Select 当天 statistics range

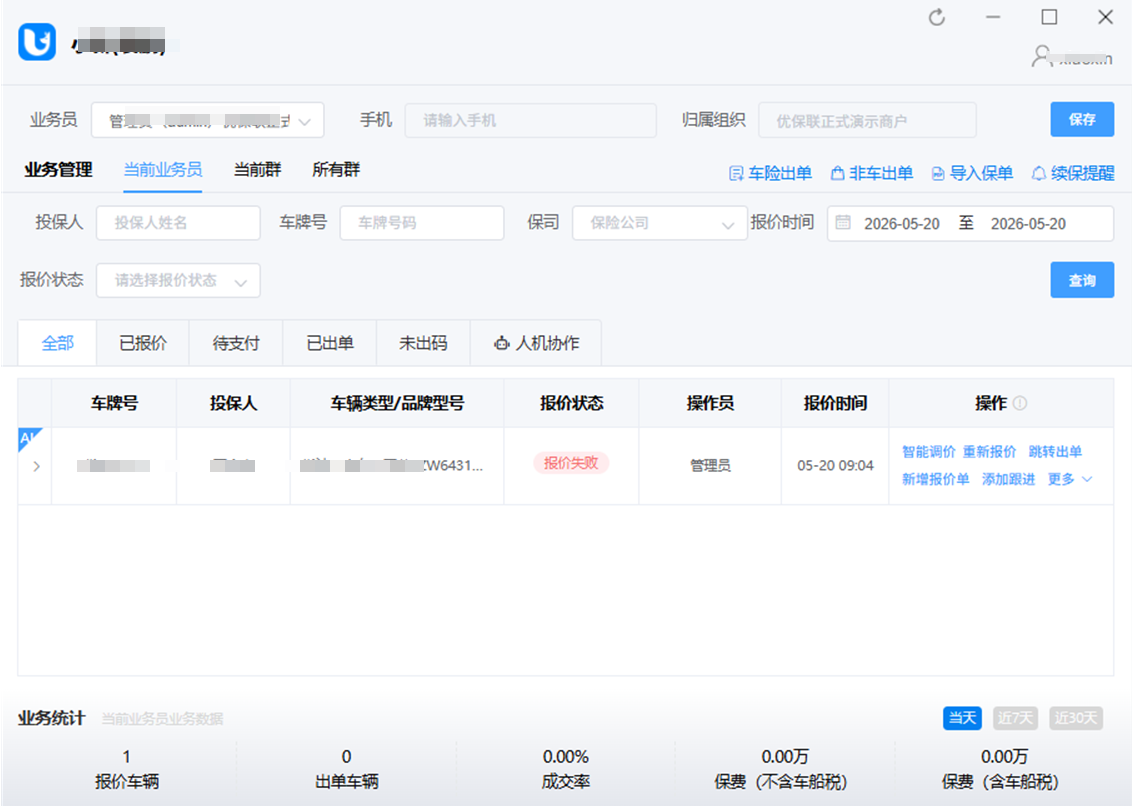coord(962,718)
